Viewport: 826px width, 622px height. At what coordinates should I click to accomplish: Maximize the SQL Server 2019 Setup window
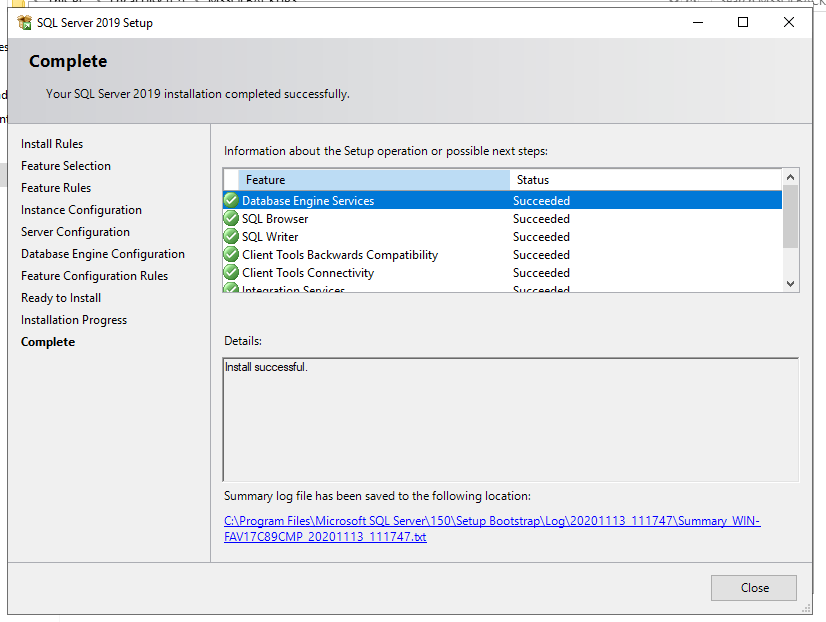point(742,22)
